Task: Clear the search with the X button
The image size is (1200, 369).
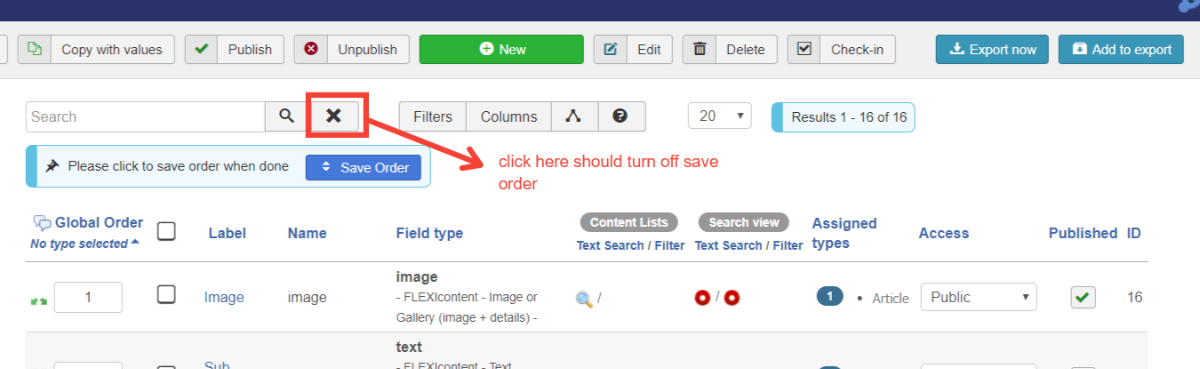Action: click(334, 116)
